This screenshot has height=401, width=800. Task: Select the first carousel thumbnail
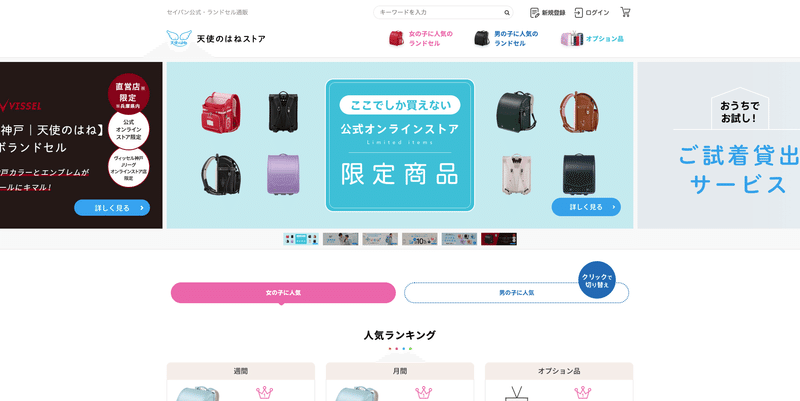pyautogui.click(x=301, y=239)
